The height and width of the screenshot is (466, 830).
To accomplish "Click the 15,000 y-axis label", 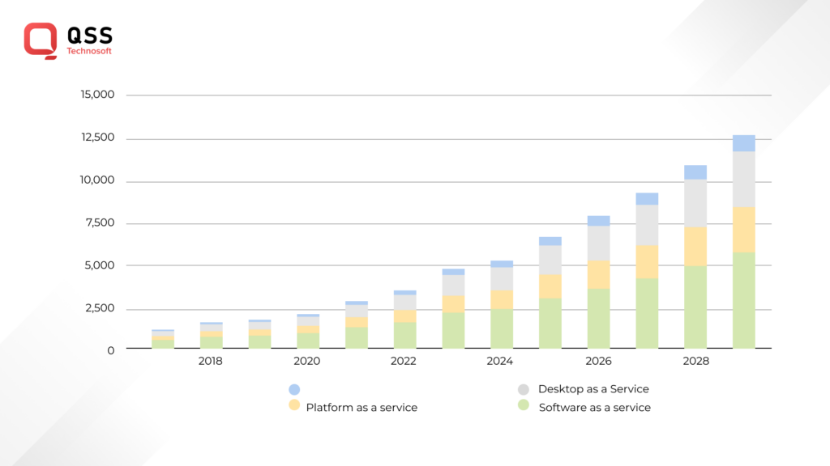I will tap(98, 95).
